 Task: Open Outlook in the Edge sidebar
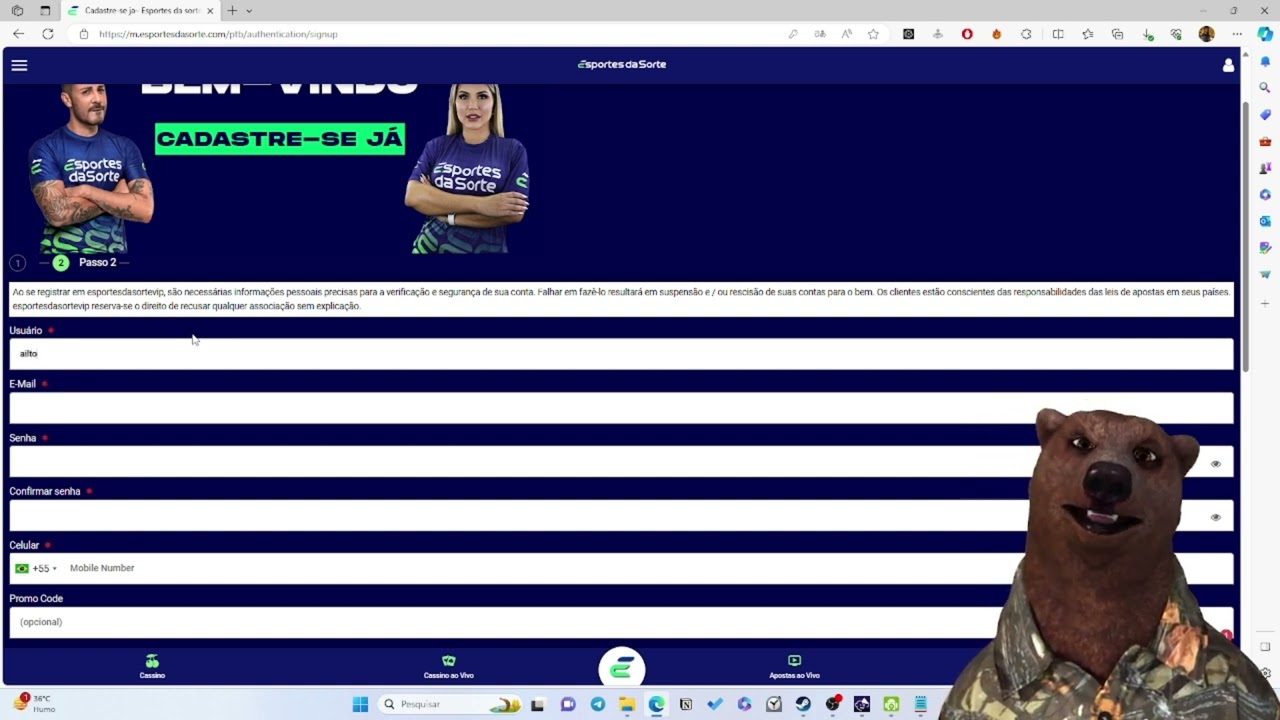[1265, 221]
